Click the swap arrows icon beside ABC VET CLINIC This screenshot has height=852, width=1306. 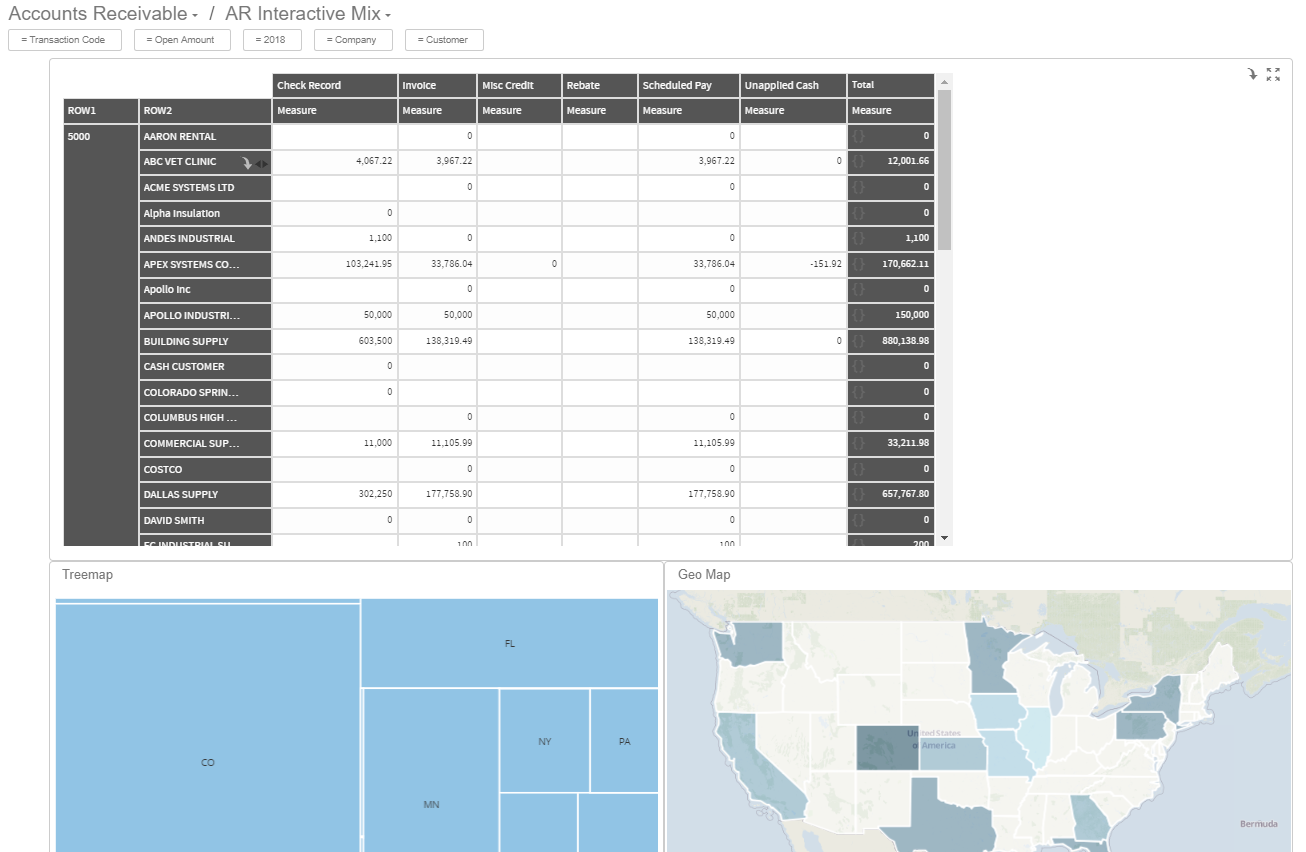(x=262, y=161)
